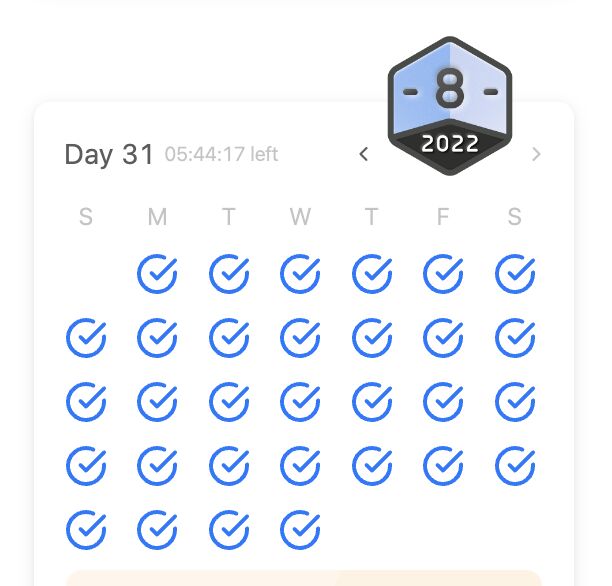Select the check for Thursday the 4th
This screenshot has height=586, width=612.
click(372, 274)
